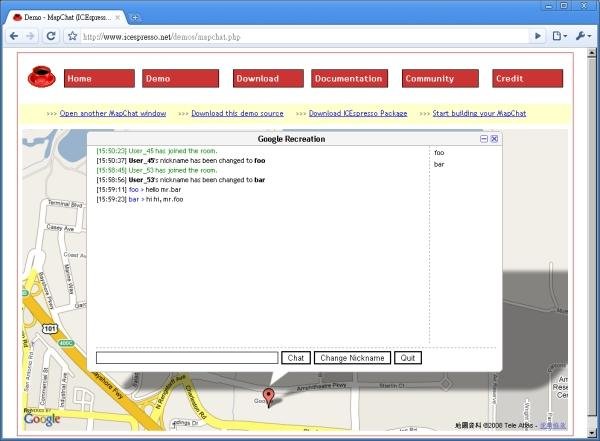Open the page control menu icon

coord(559,36)
